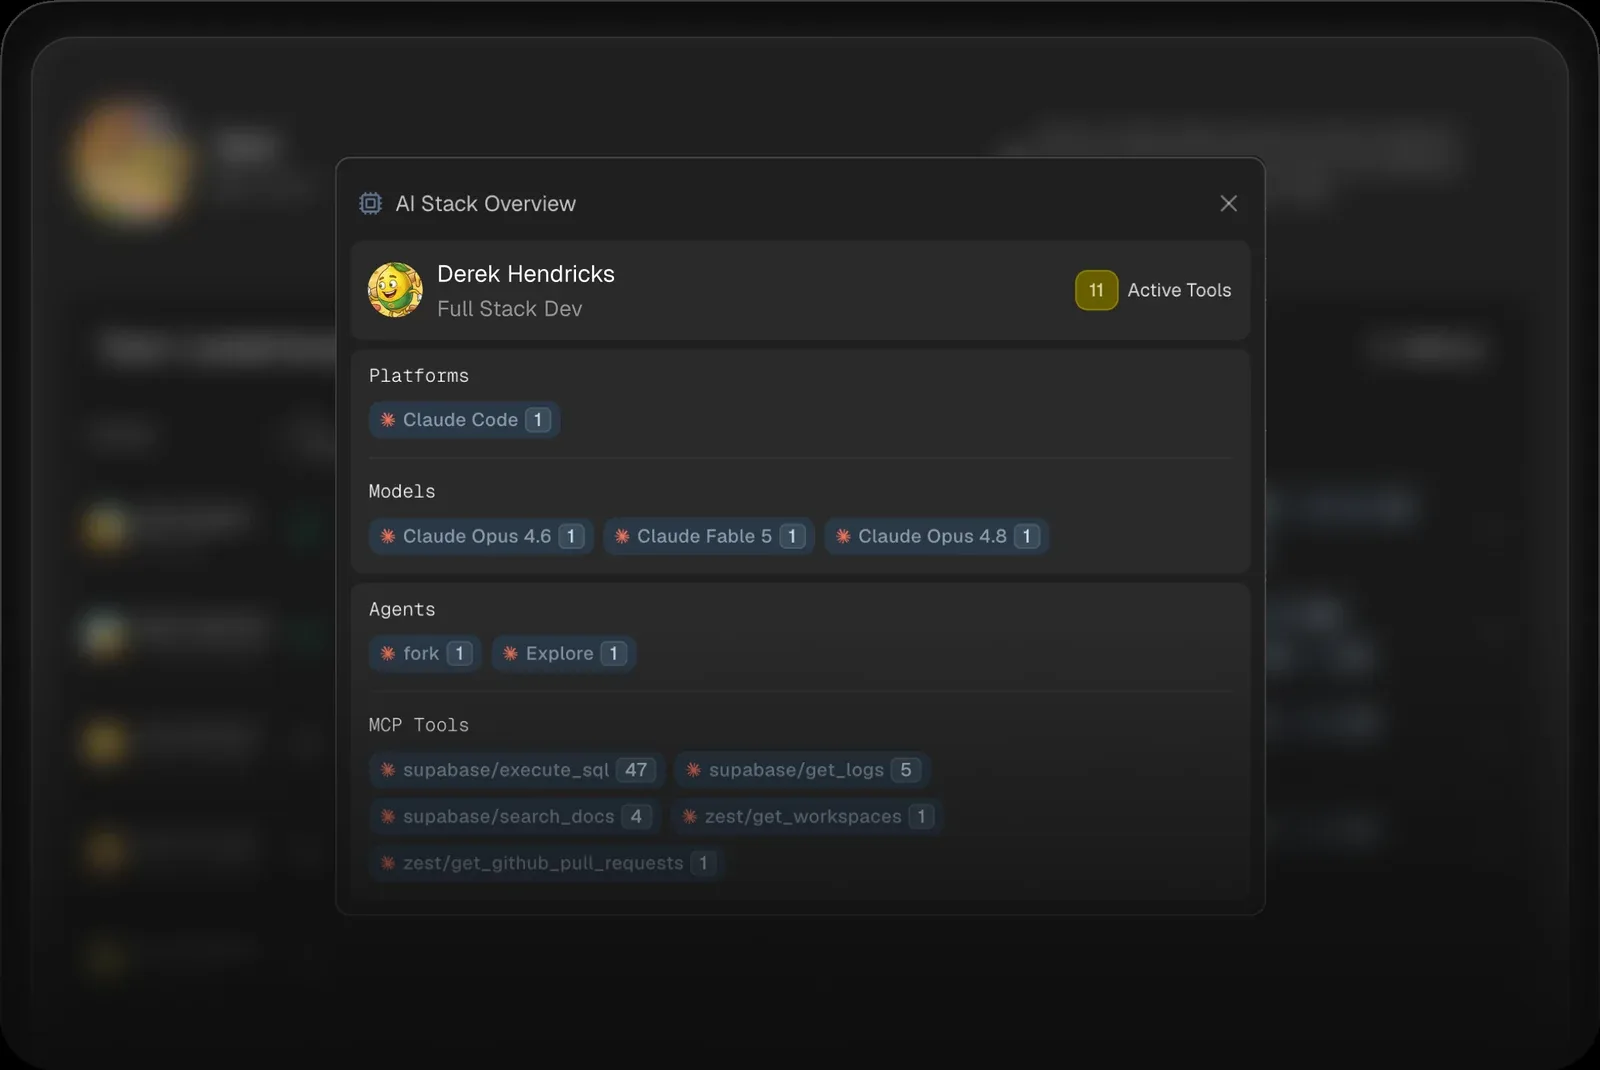1600x1070 pixels.
Task: Click the 5 count on supabase/get_logs
Action: click(x=906, y=770)
